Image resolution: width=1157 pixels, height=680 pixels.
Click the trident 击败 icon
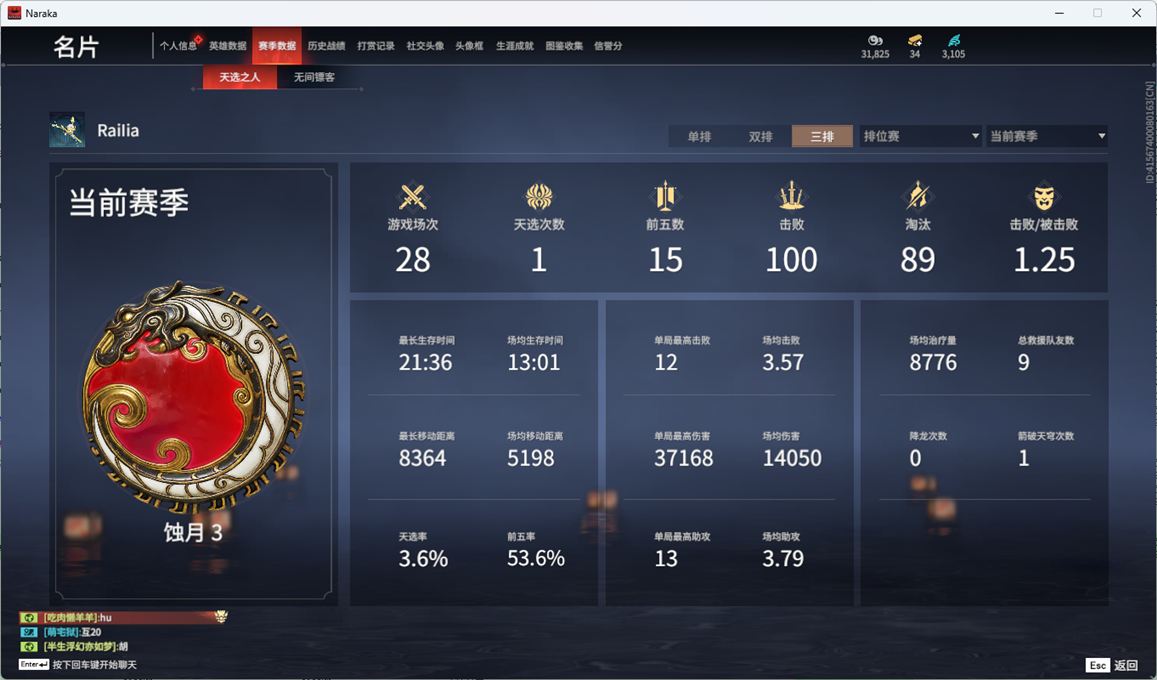[791, 196]
